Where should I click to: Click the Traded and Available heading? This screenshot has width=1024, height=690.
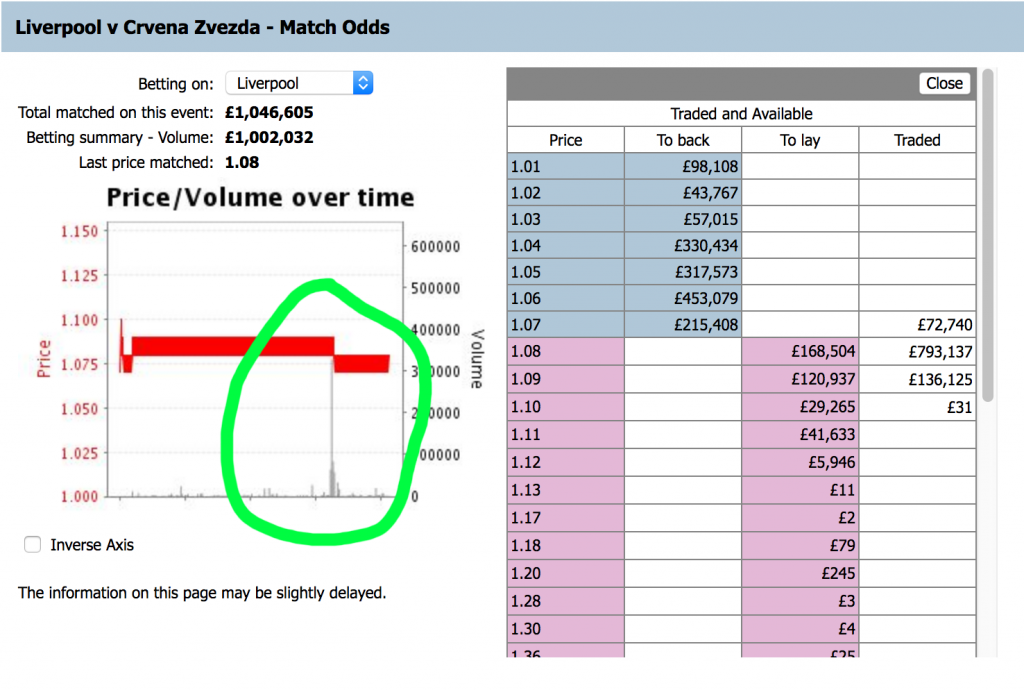point(741,114)
